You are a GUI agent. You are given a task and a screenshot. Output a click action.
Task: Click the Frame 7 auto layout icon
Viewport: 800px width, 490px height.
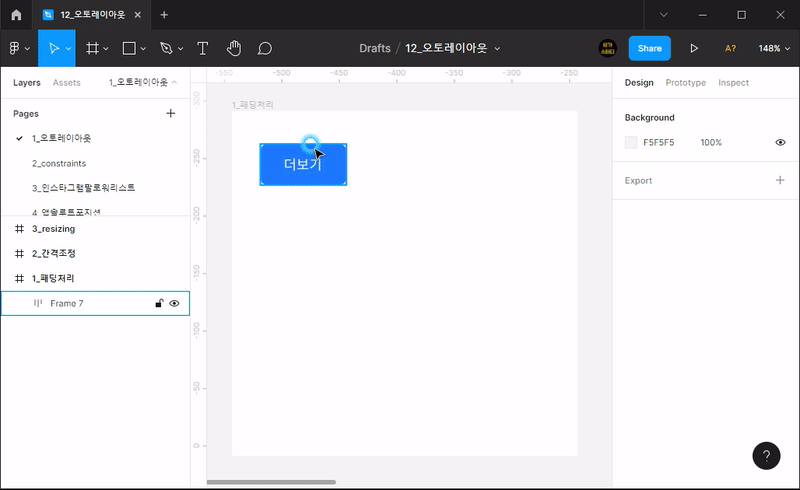tap(38, 303)
